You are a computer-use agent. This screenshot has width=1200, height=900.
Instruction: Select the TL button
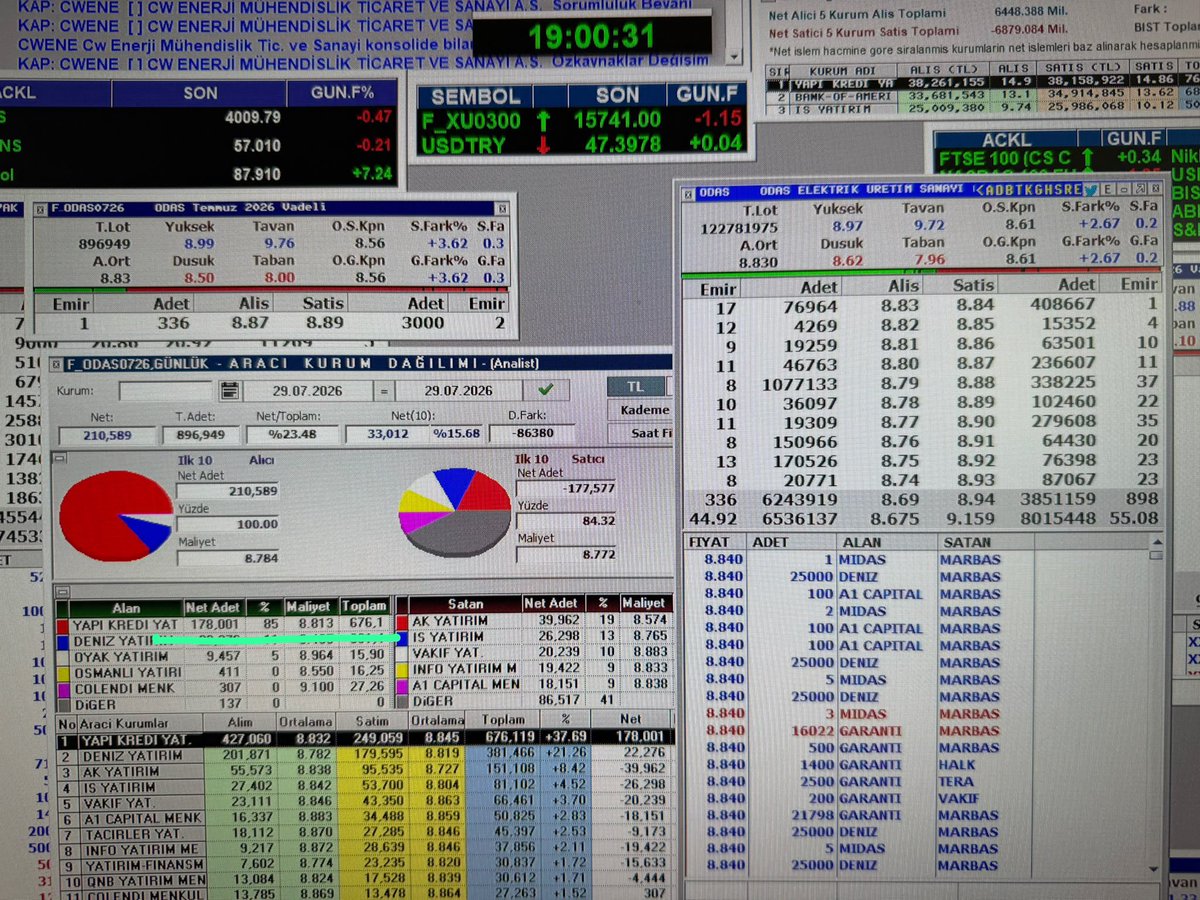pyautogui.click(x=636, y=387)
